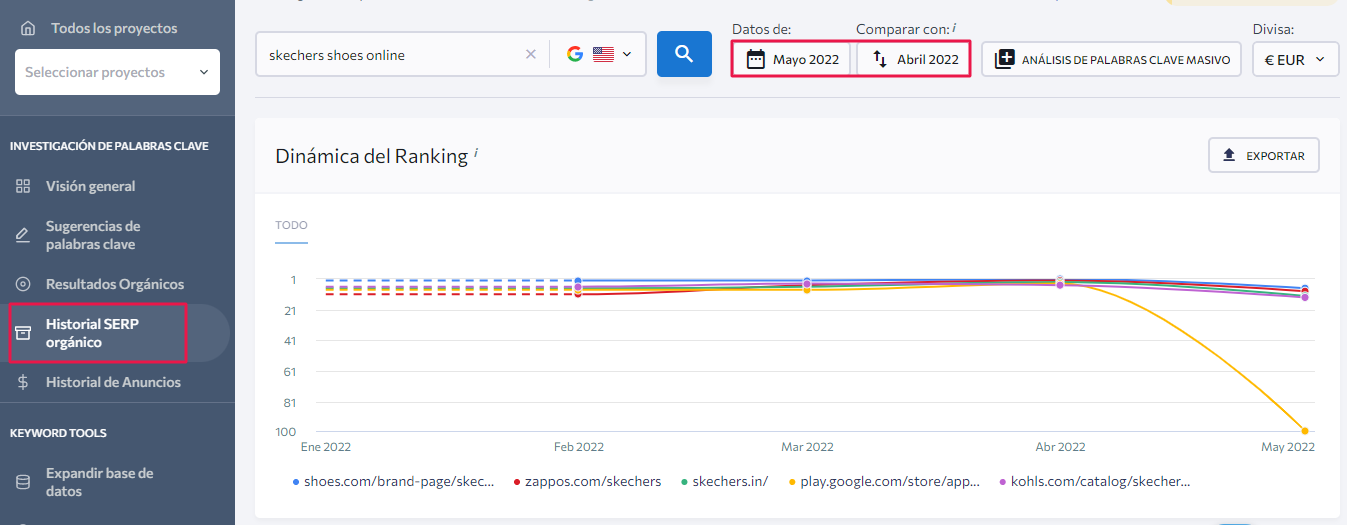The image size is (1347, 525).
Task: Toggle play.google.com series in legend
Action: point(885,481)
